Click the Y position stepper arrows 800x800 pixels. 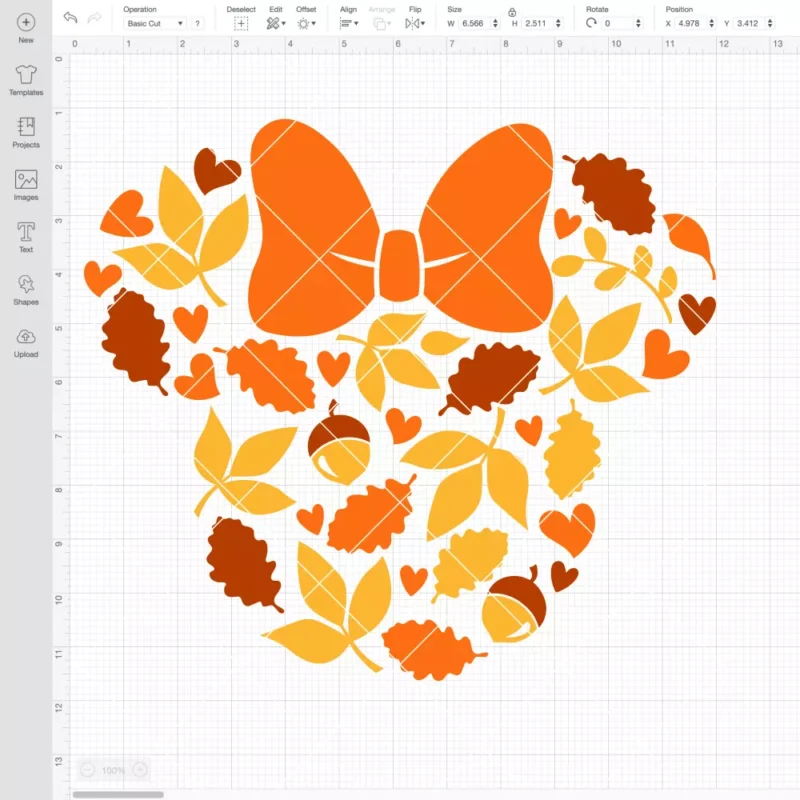click(x=770, y=23)
